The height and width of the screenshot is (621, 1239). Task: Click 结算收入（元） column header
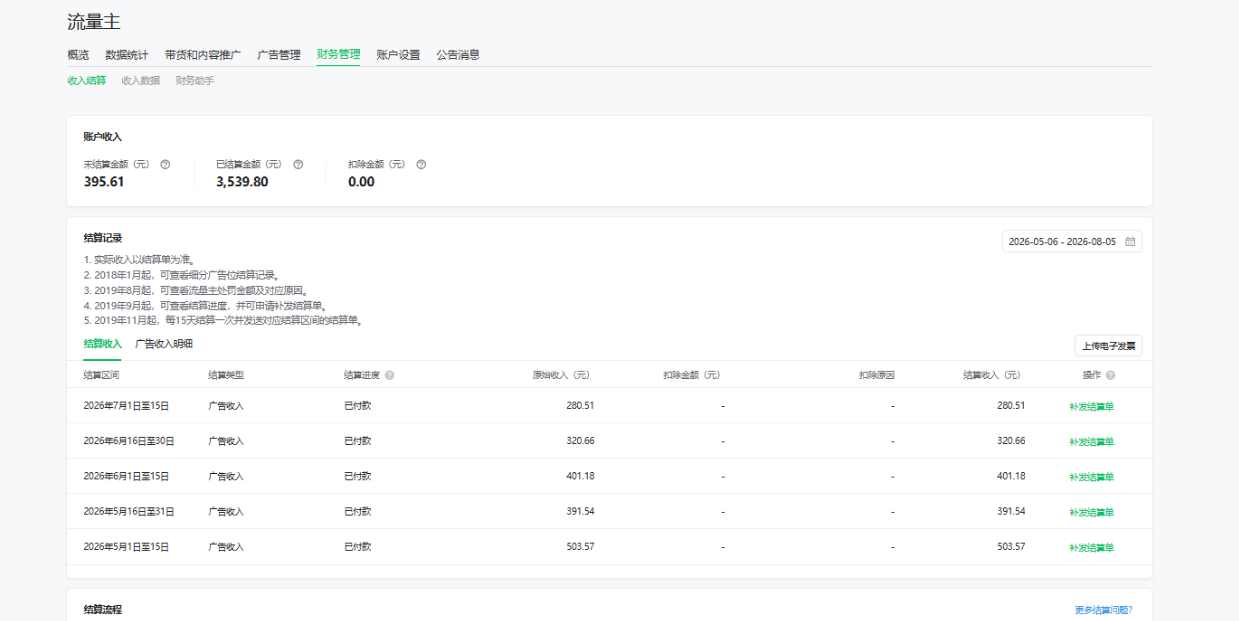(991, 375)
